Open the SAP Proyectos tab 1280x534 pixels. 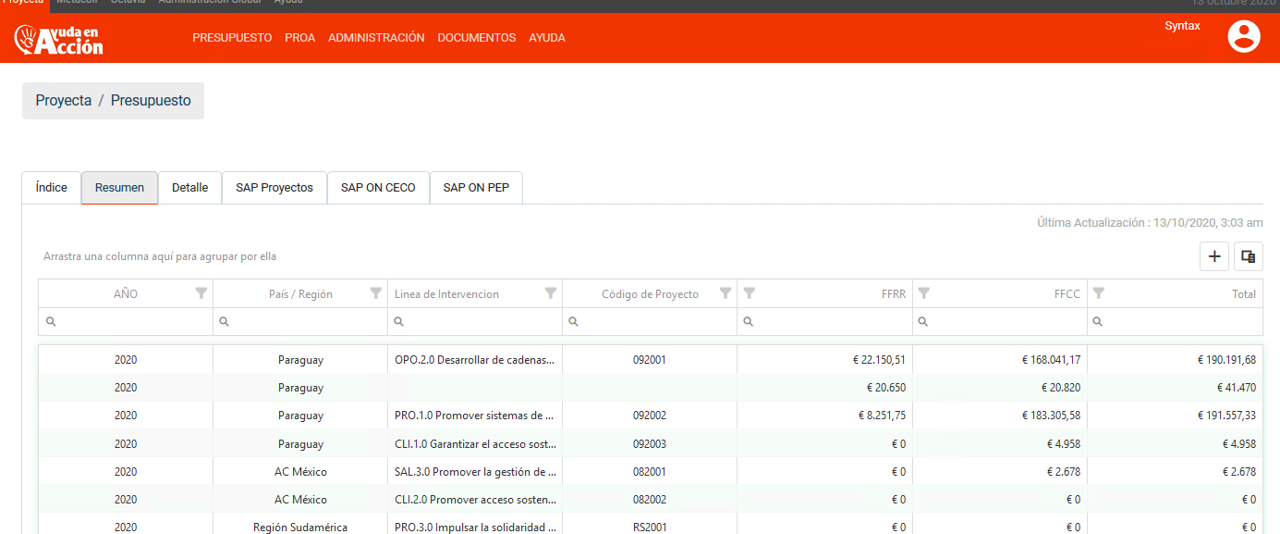274,187
